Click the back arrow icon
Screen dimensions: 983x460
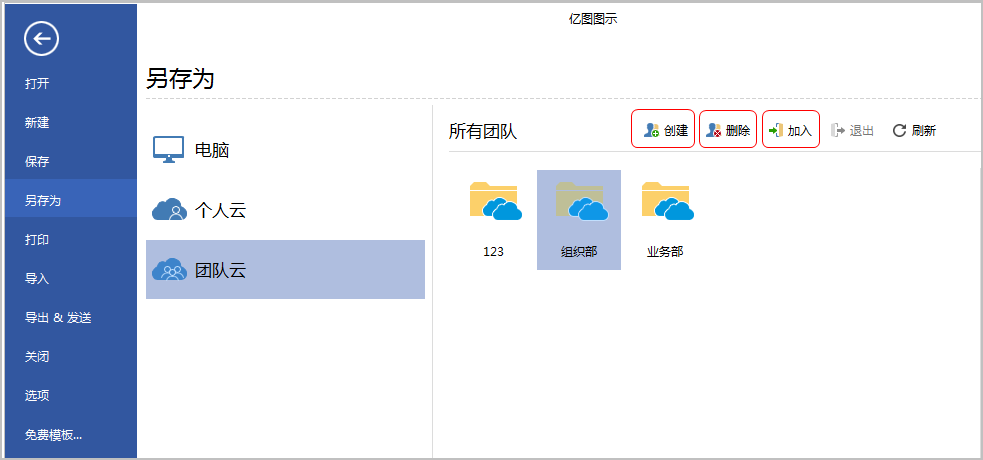click(x=42, y=39)
